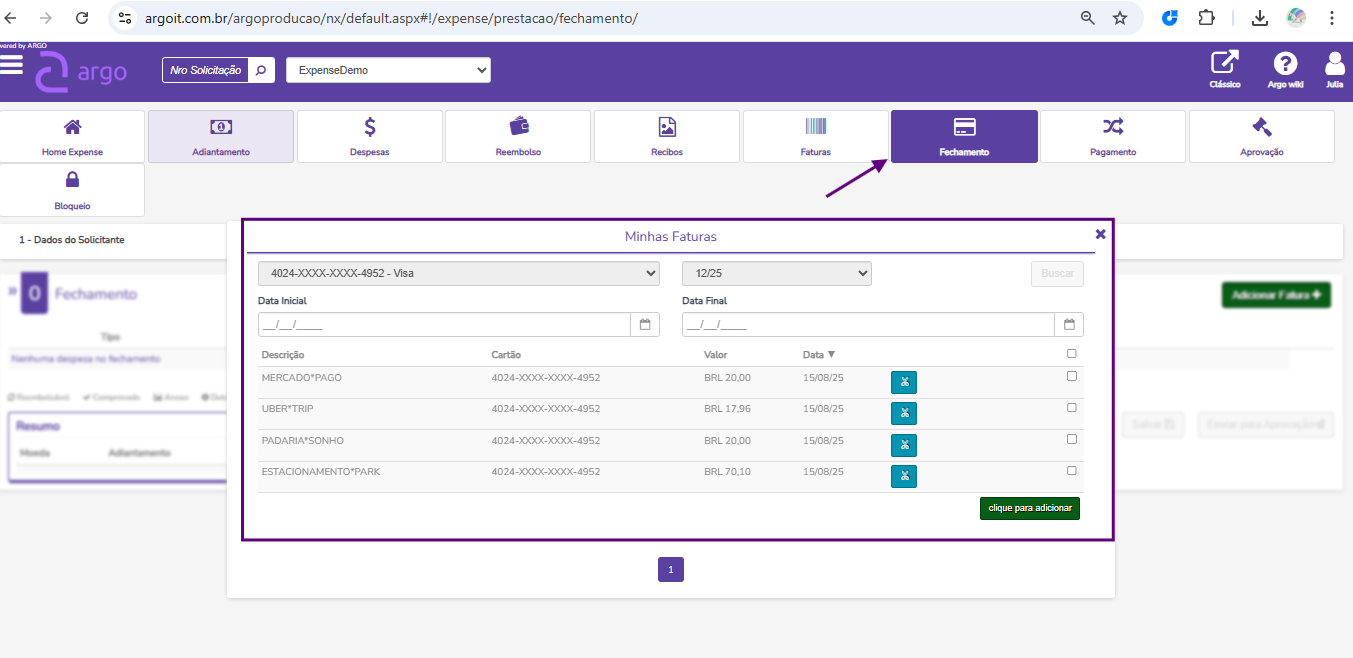Expand the 12/25 period dropdown
This screenshot has height=658, width=1353.
click(776, 273)
